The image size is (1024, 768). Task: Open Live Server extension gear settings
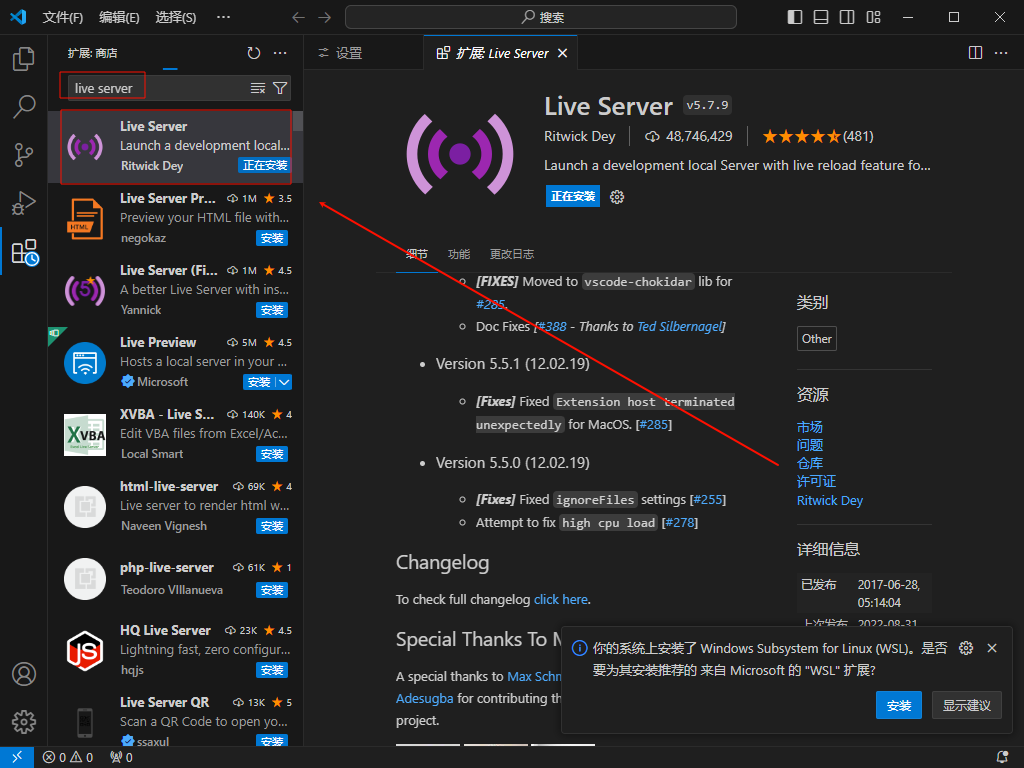click(617, 197)
